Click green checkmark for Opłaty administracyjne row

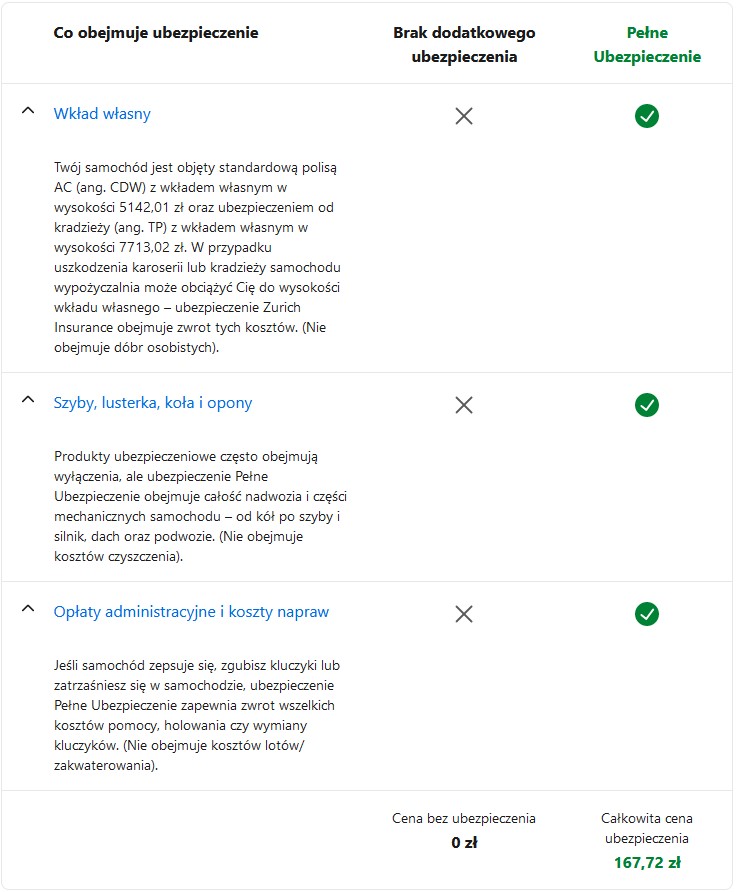pos(647,614)
